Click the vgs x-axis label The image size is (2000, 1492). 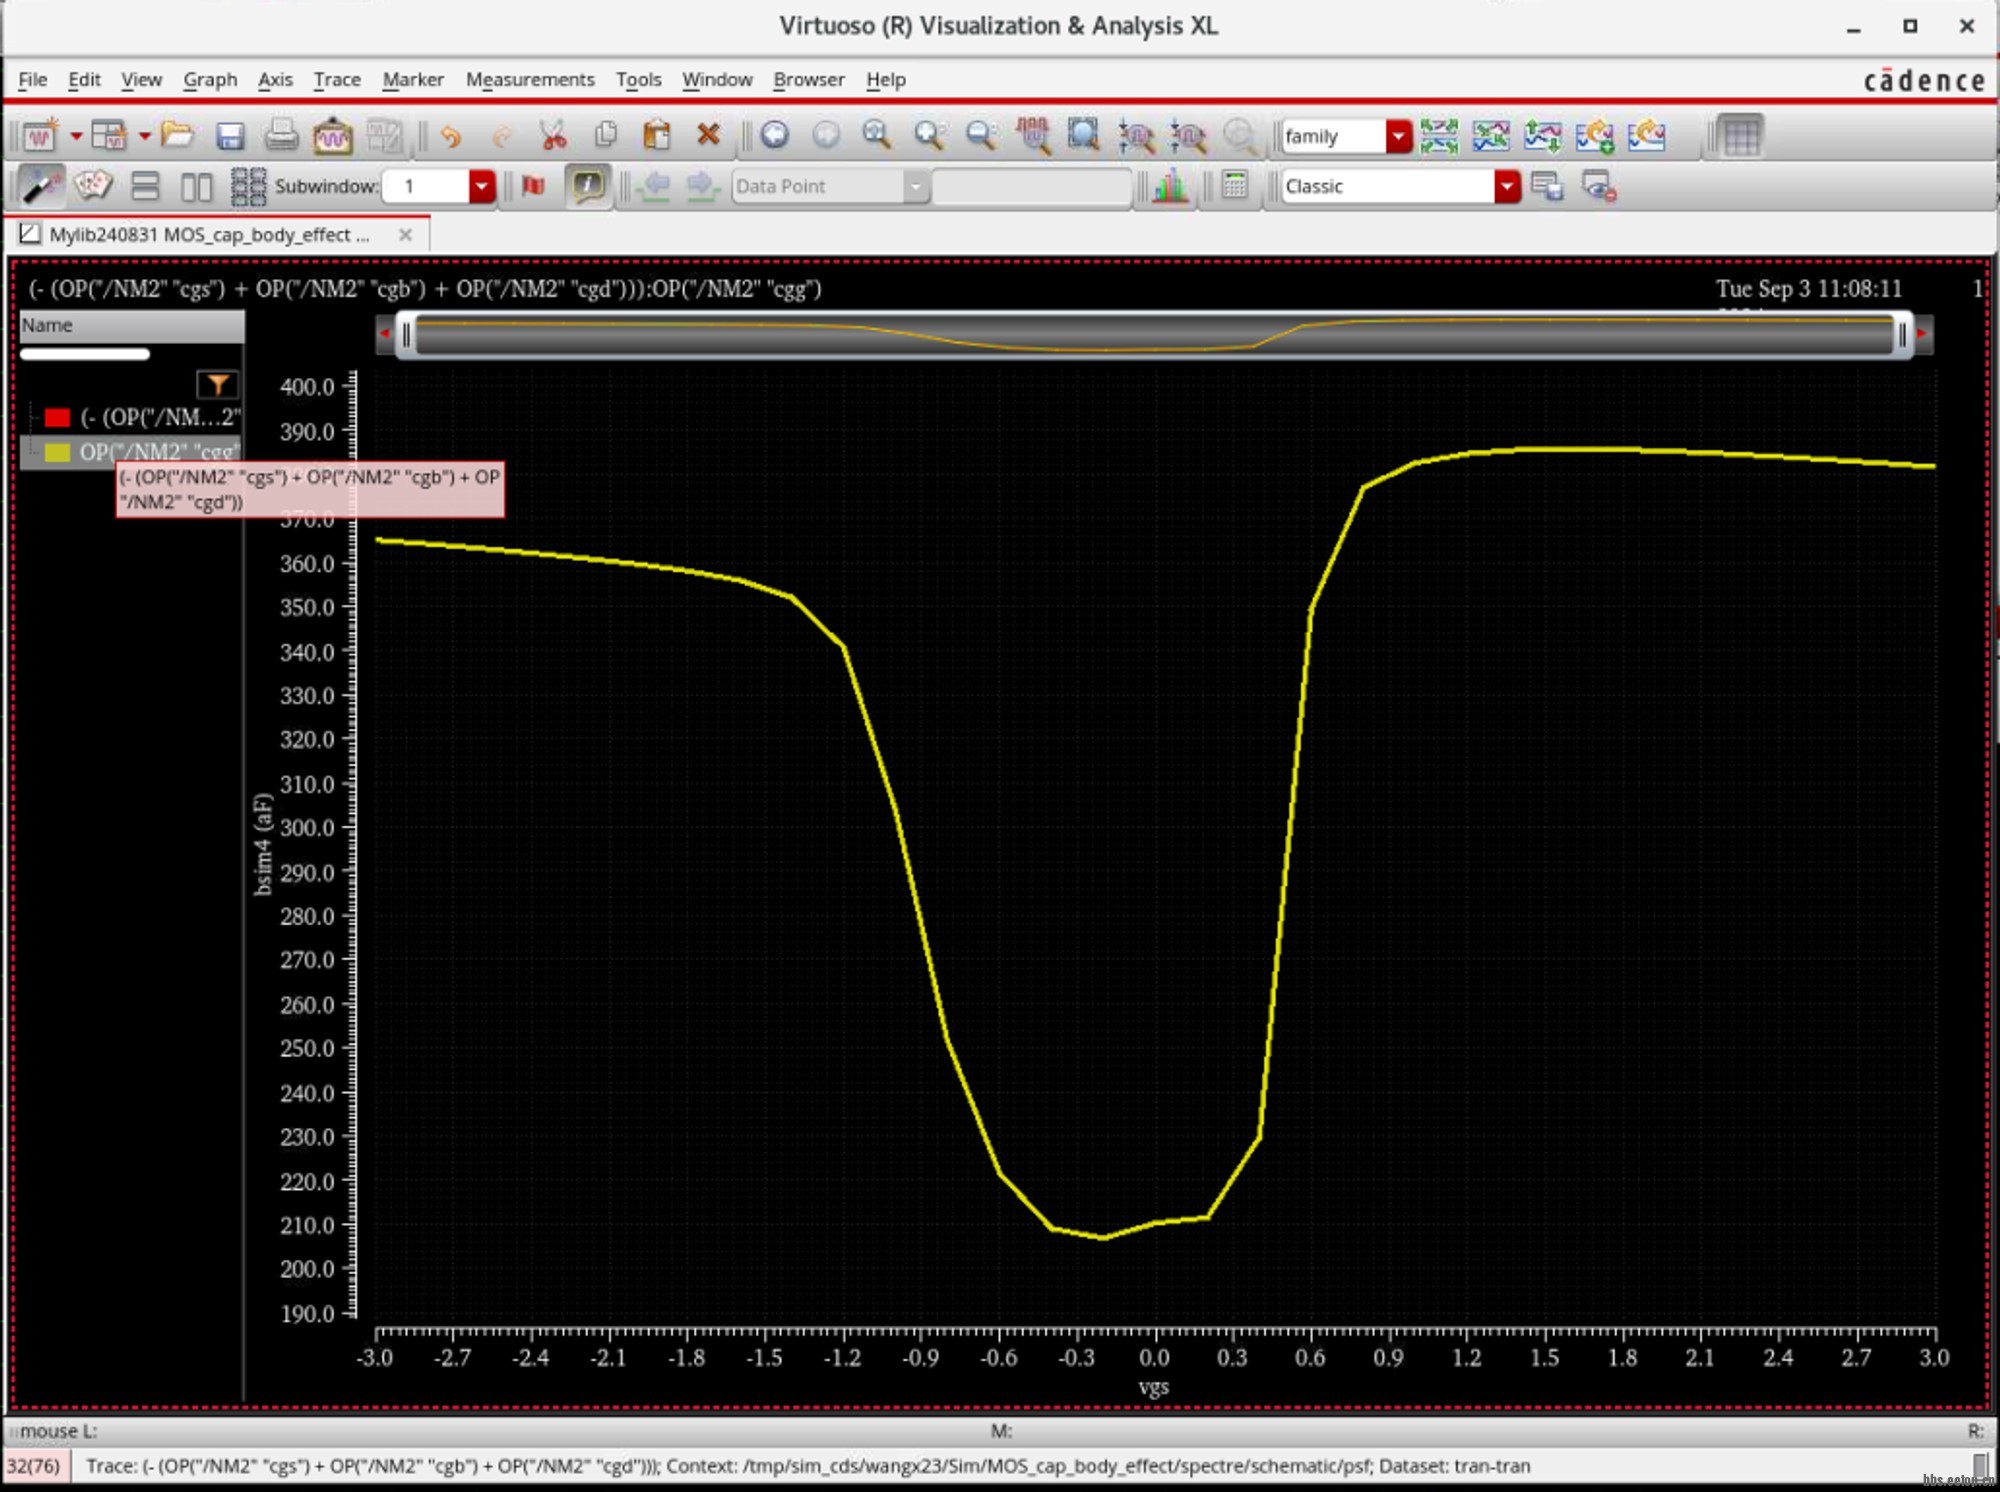[1153, 1386]
